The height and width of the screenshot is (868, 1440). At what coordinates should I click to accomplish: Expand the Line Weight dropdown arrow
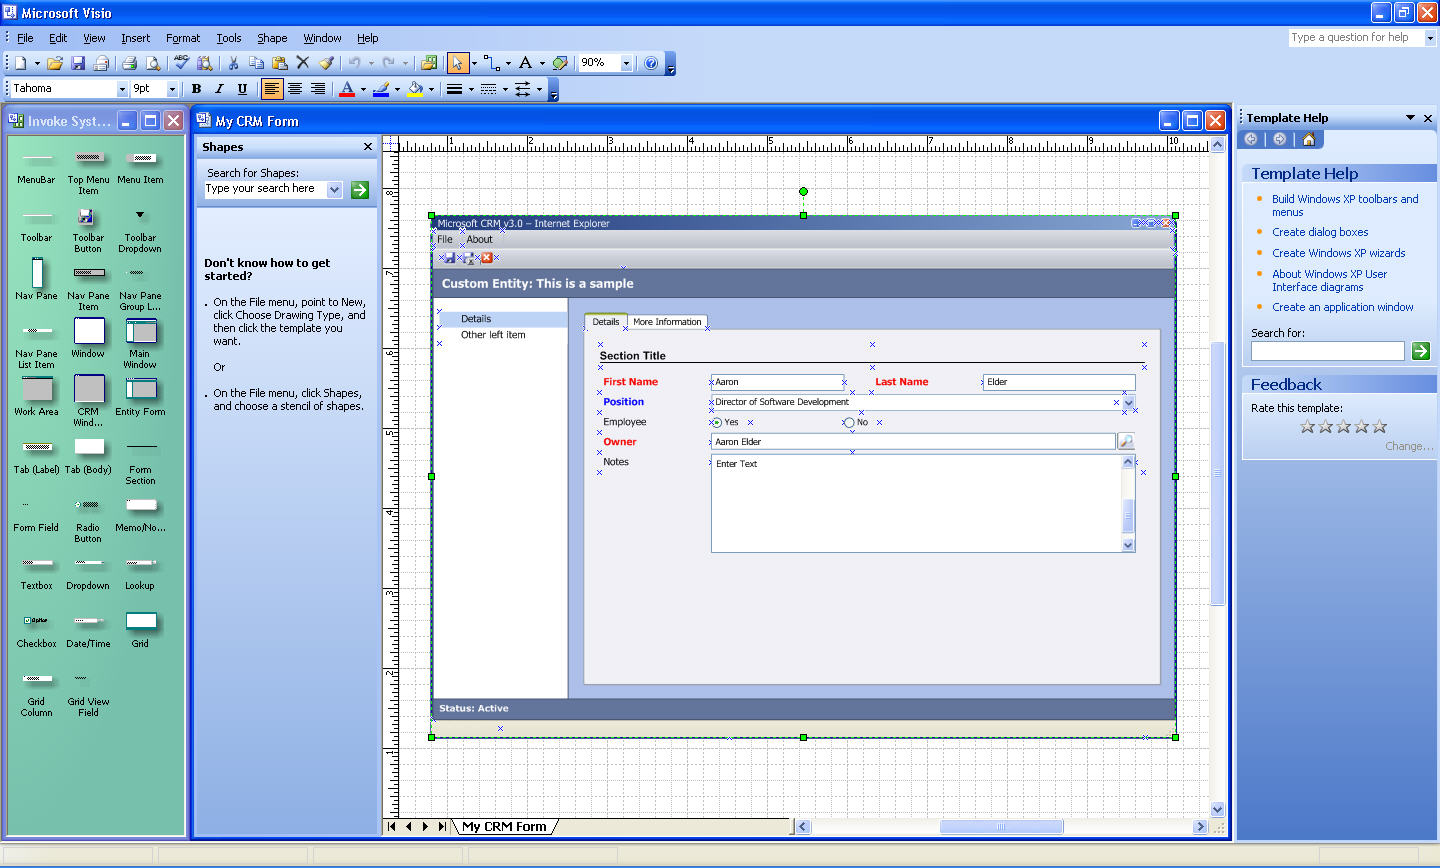click(471, 89)
